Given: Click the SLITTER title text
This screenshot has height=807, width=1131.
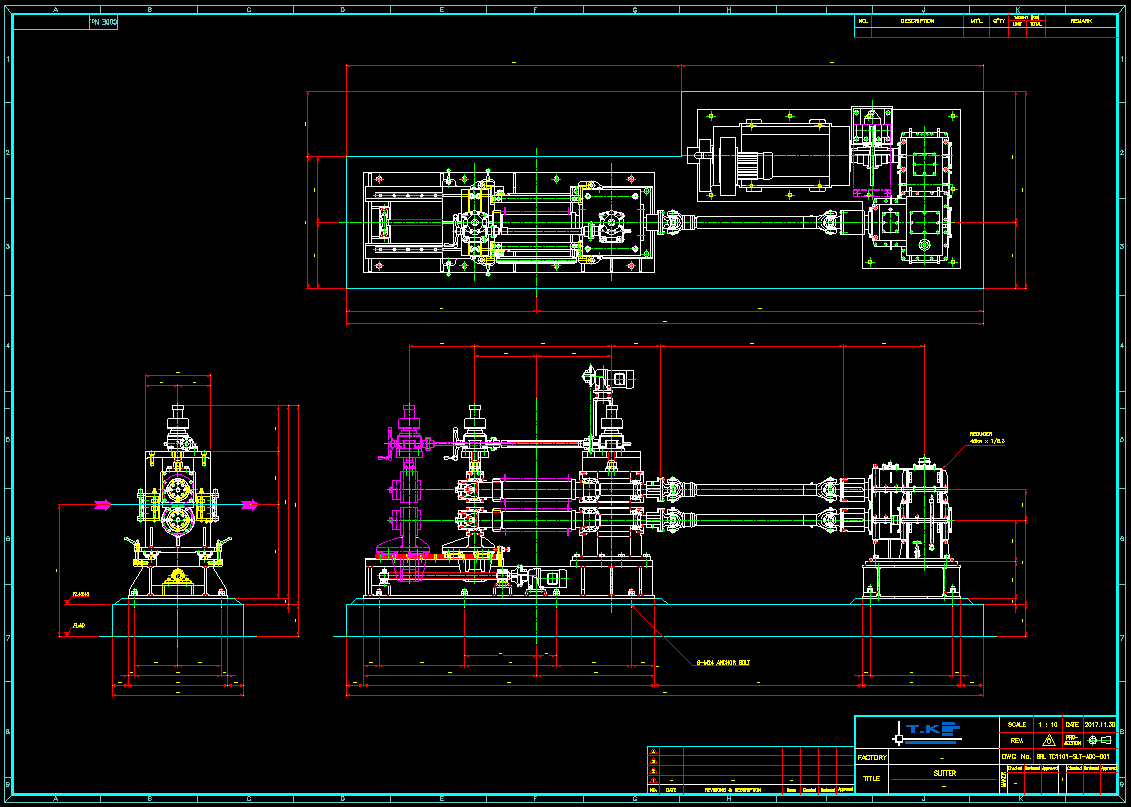Looking at the screenshot, I should (944, 773).
